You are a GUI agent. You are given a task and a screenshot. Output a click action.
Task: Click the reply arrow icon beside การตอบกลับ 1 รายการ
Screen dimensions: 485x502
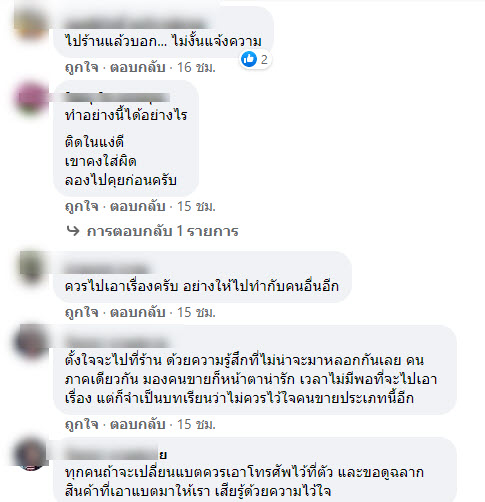tap(73, 231)
